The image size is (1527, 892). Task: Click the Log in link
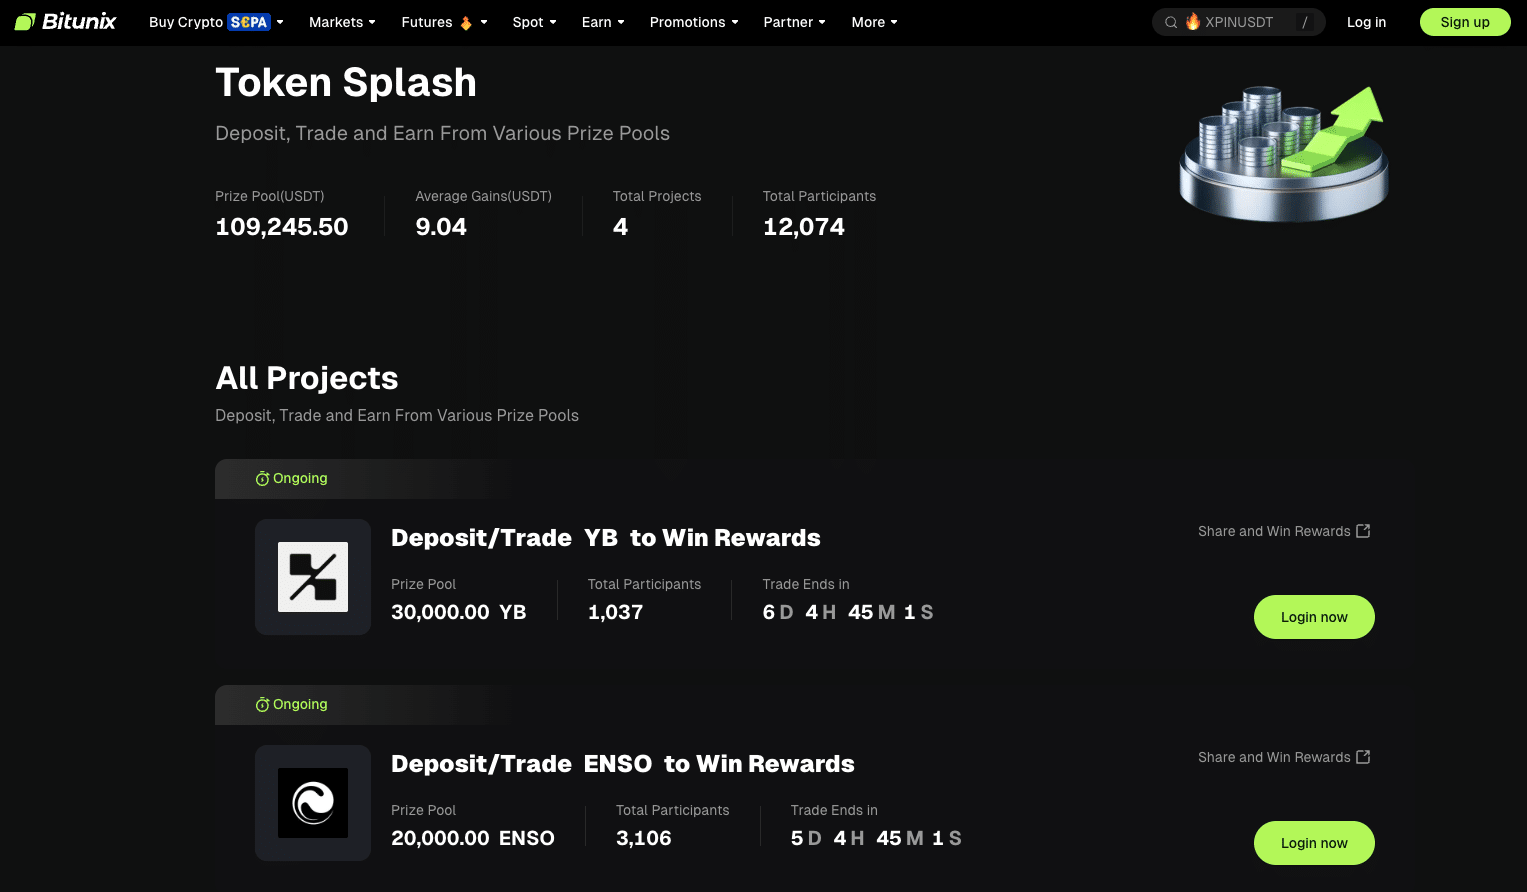coord(1366,22)
